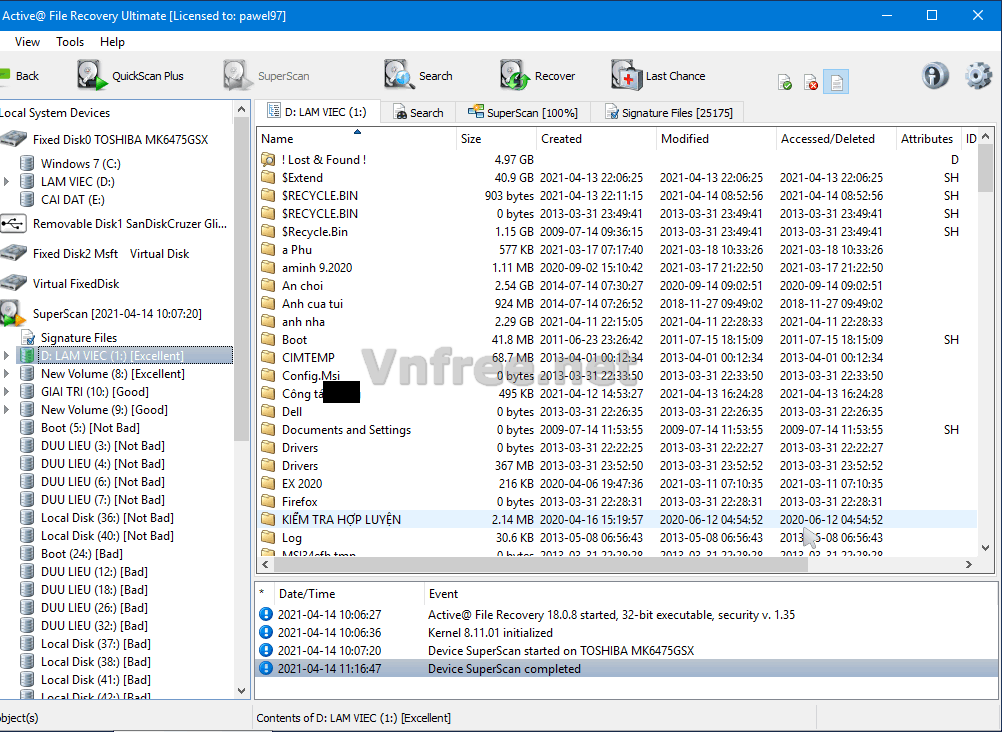Toggle the green-check file filter
1002x732 pixels.
pyautogui.click(x=785, y=82)
